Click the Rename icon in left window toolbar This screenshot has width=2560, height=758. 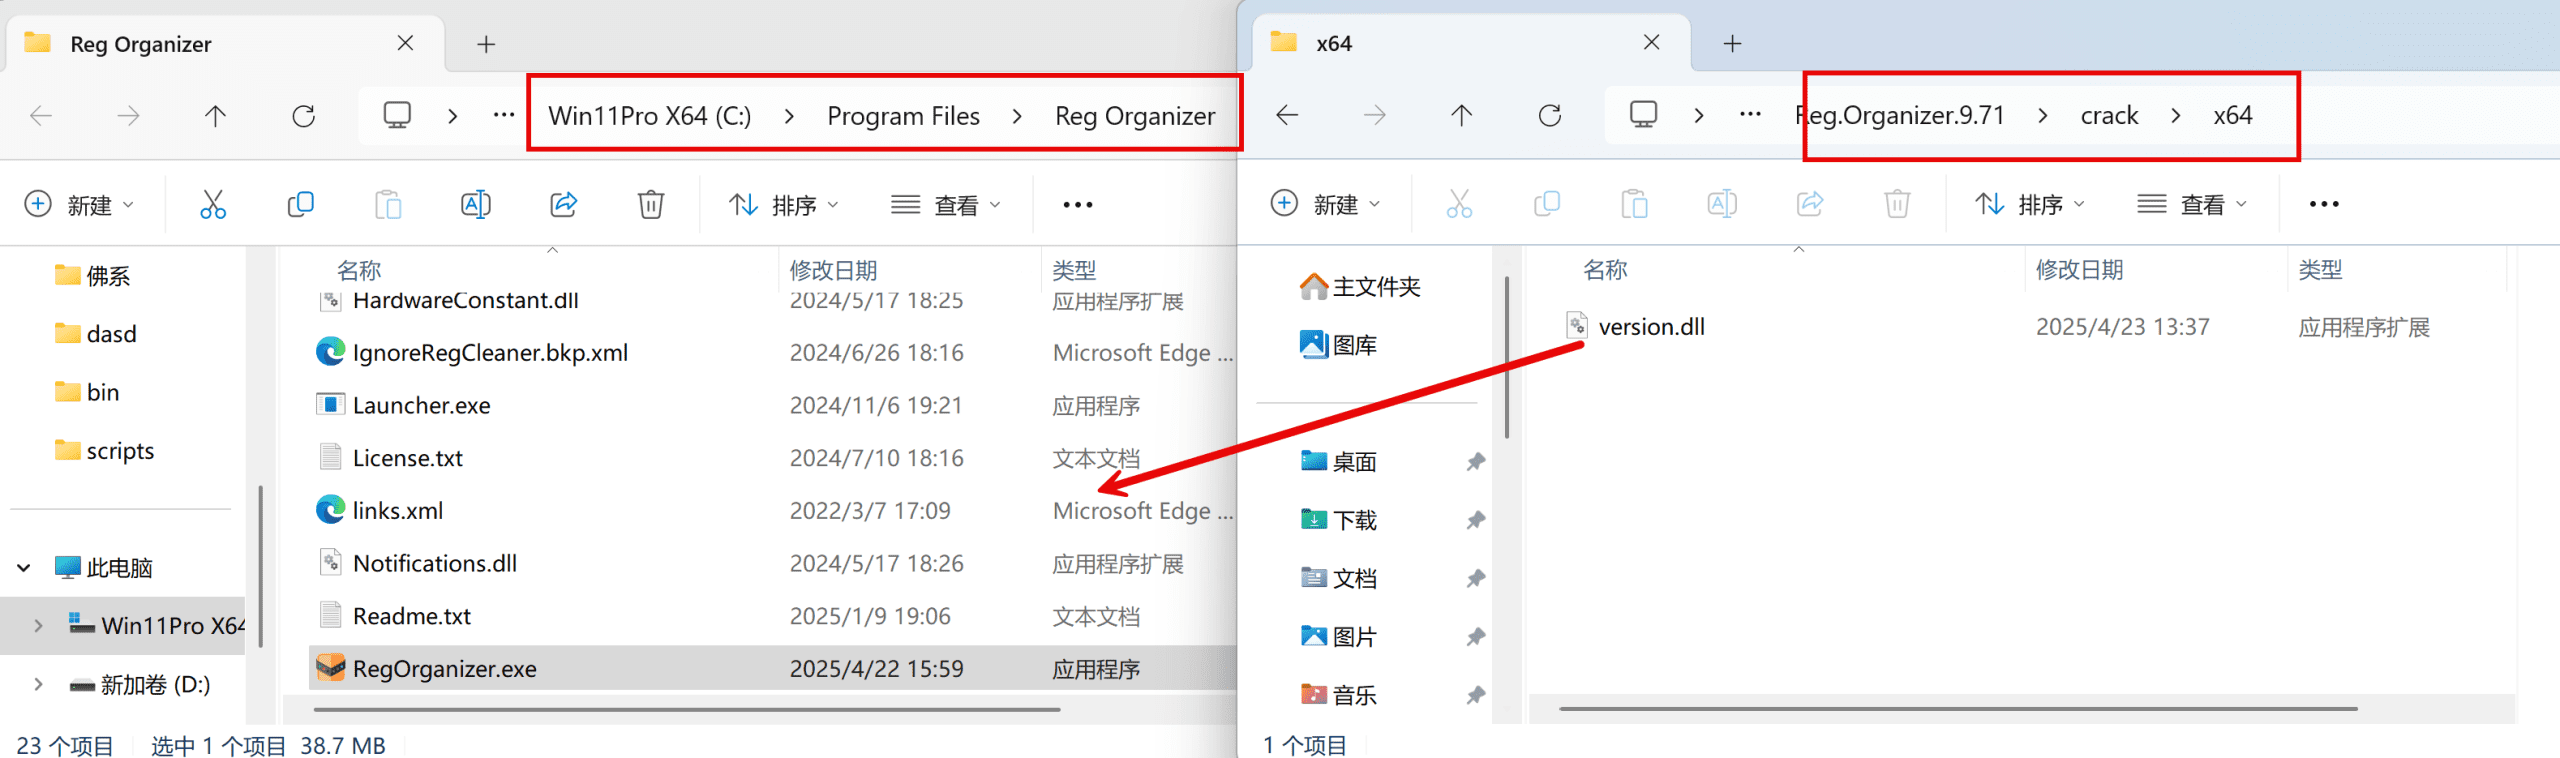click(475, 205)
